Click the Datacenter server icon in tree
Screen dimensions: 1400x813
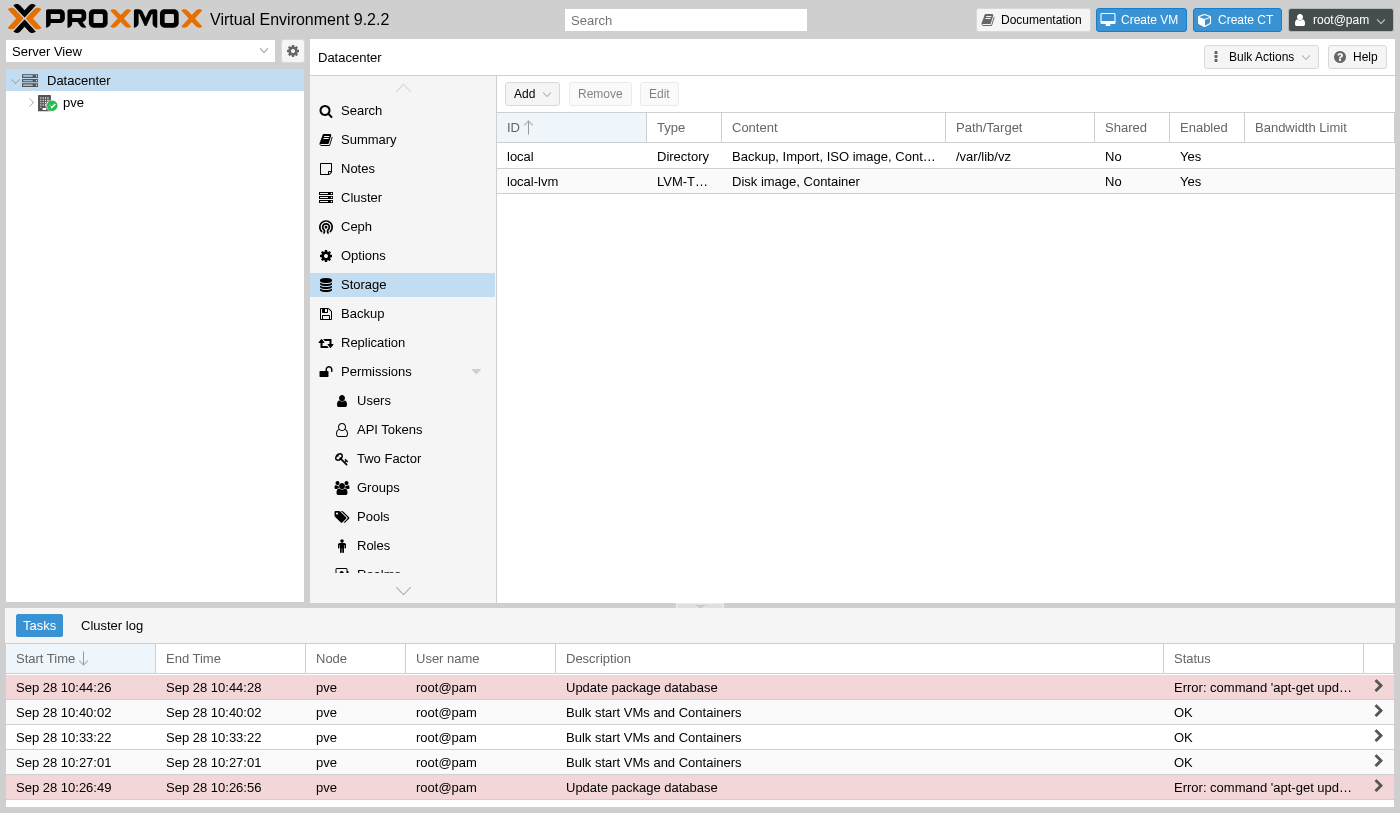[x=30, y=81]
